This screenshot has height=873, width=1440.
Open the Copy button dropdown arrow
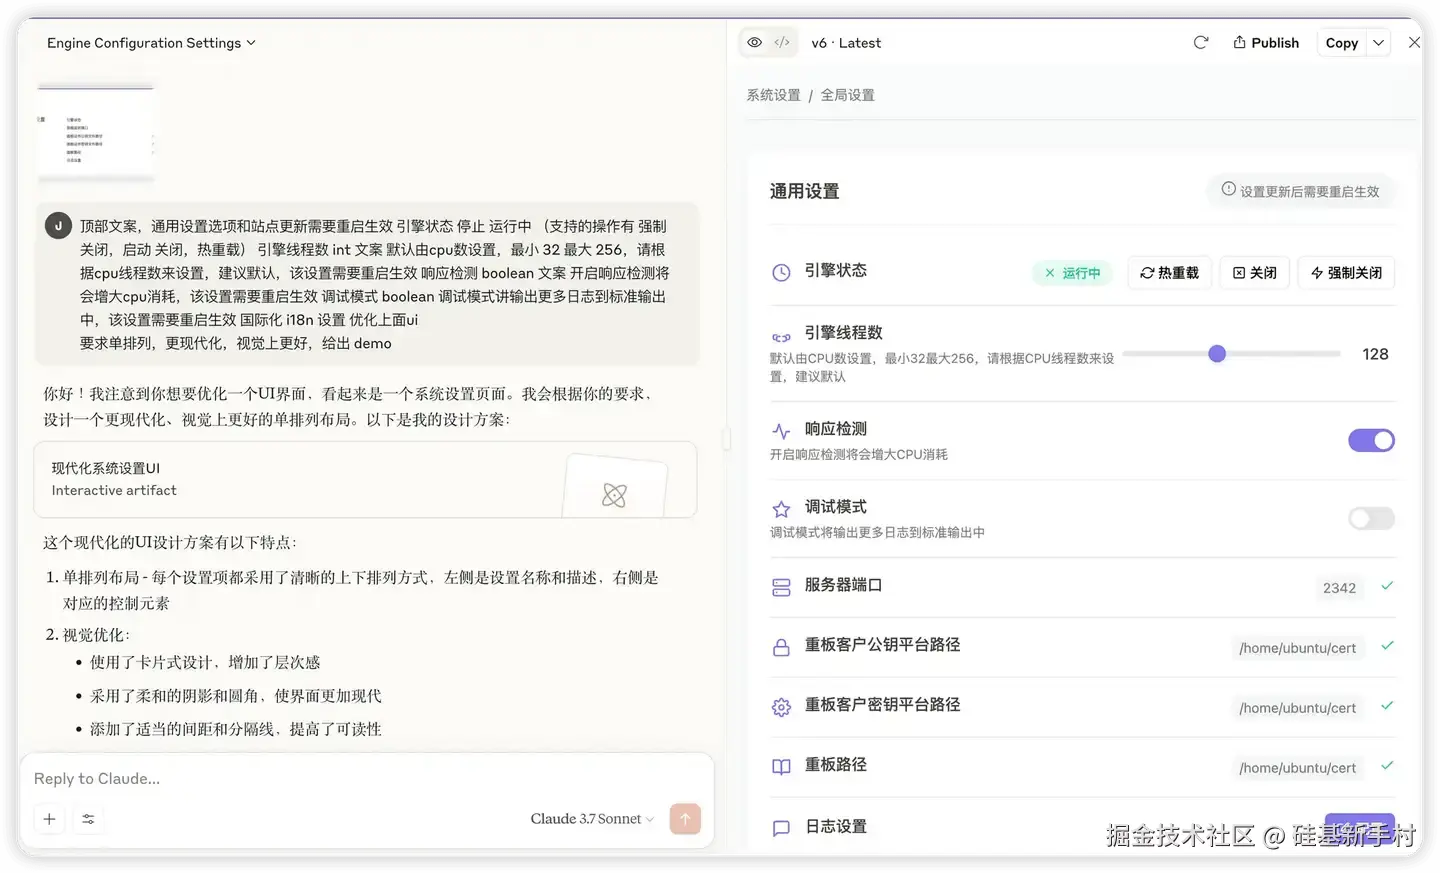(1377, 42)
